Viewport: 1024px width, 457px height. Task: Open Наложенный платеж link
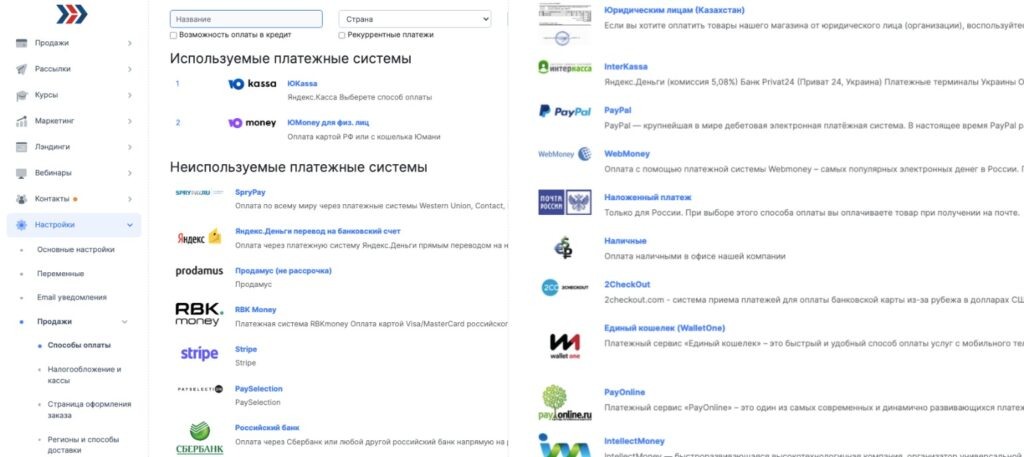pos(648,197)
